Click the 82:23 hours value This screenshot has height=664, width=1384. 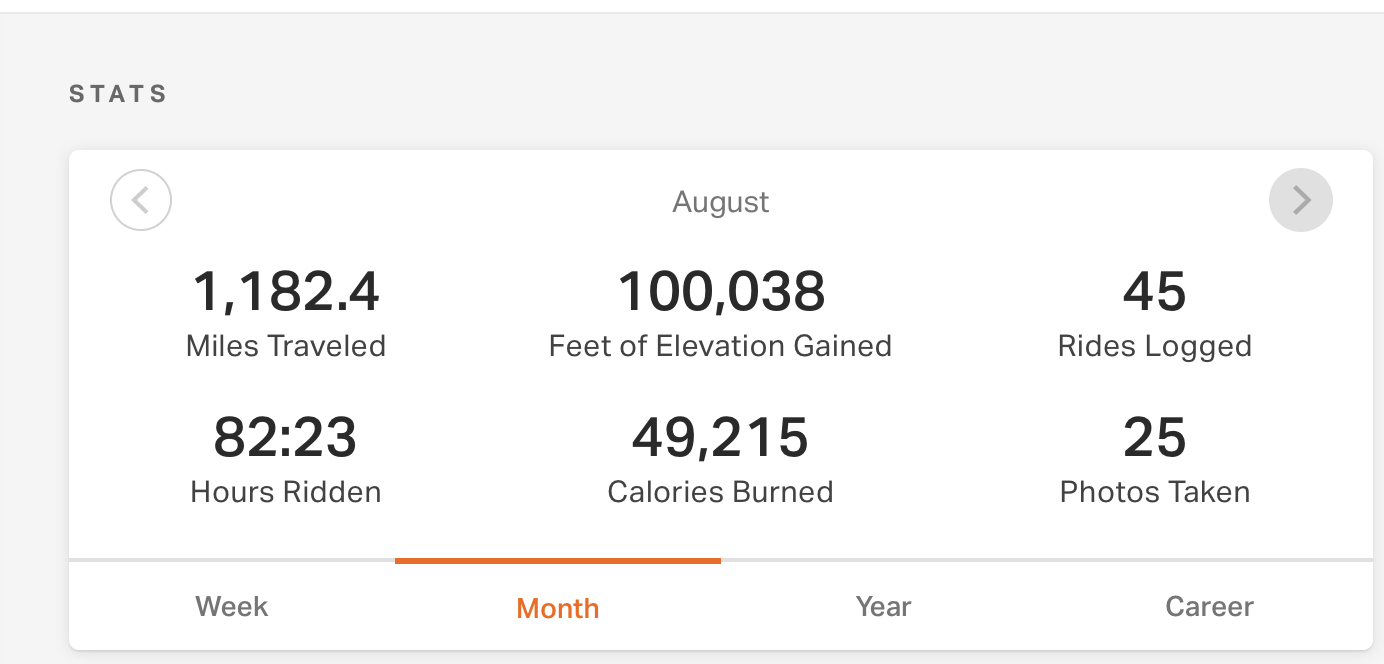click(x=285, y=438)
